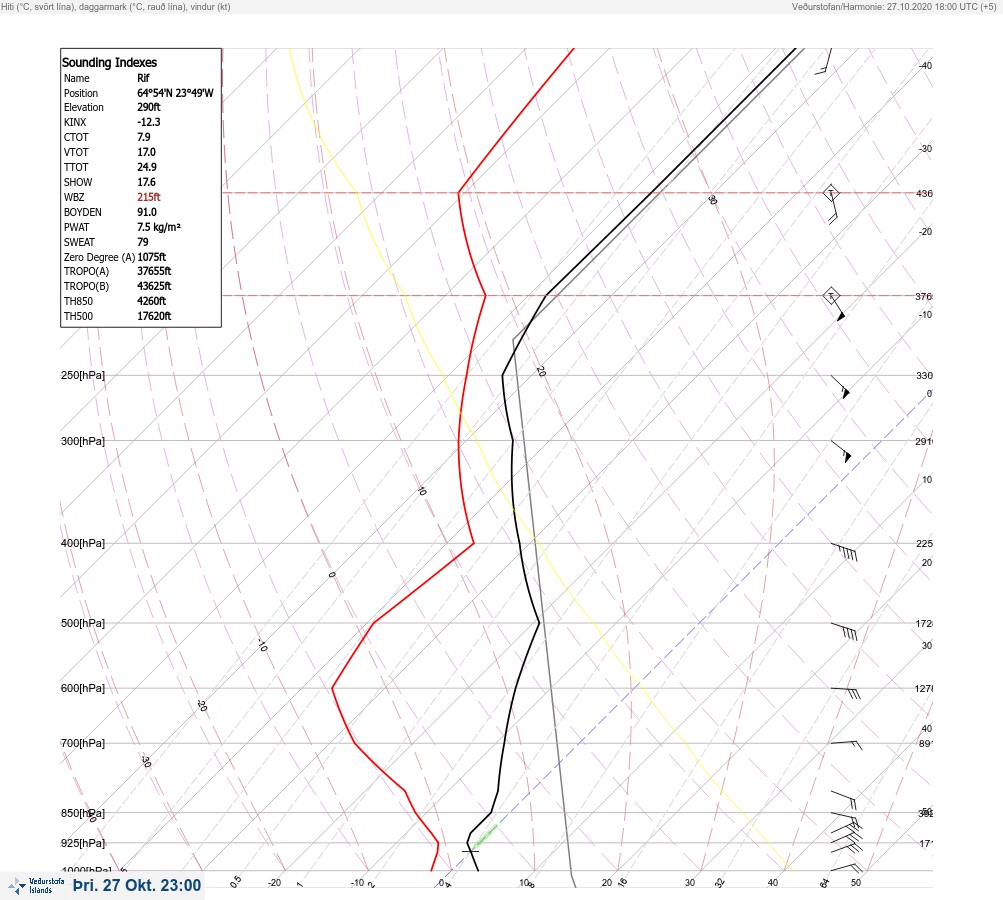Click the 'TROPO(A)' label

[x=86, y=271]
